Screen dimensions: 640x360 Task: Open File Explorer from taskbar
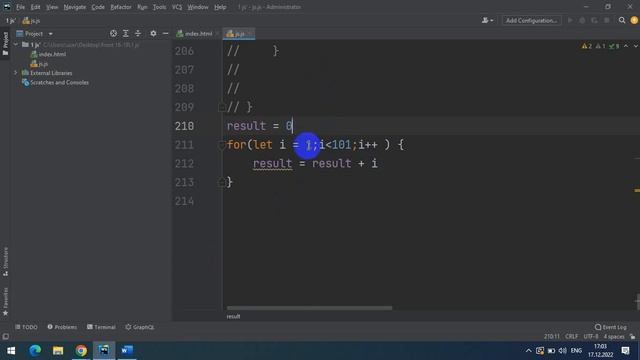point(58,351)
